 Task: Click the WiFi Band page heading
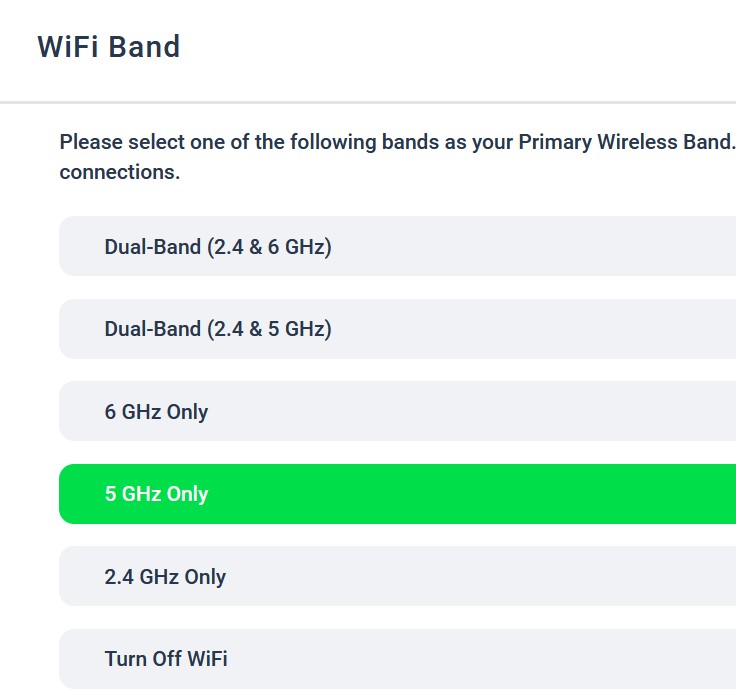click(109, 47)
